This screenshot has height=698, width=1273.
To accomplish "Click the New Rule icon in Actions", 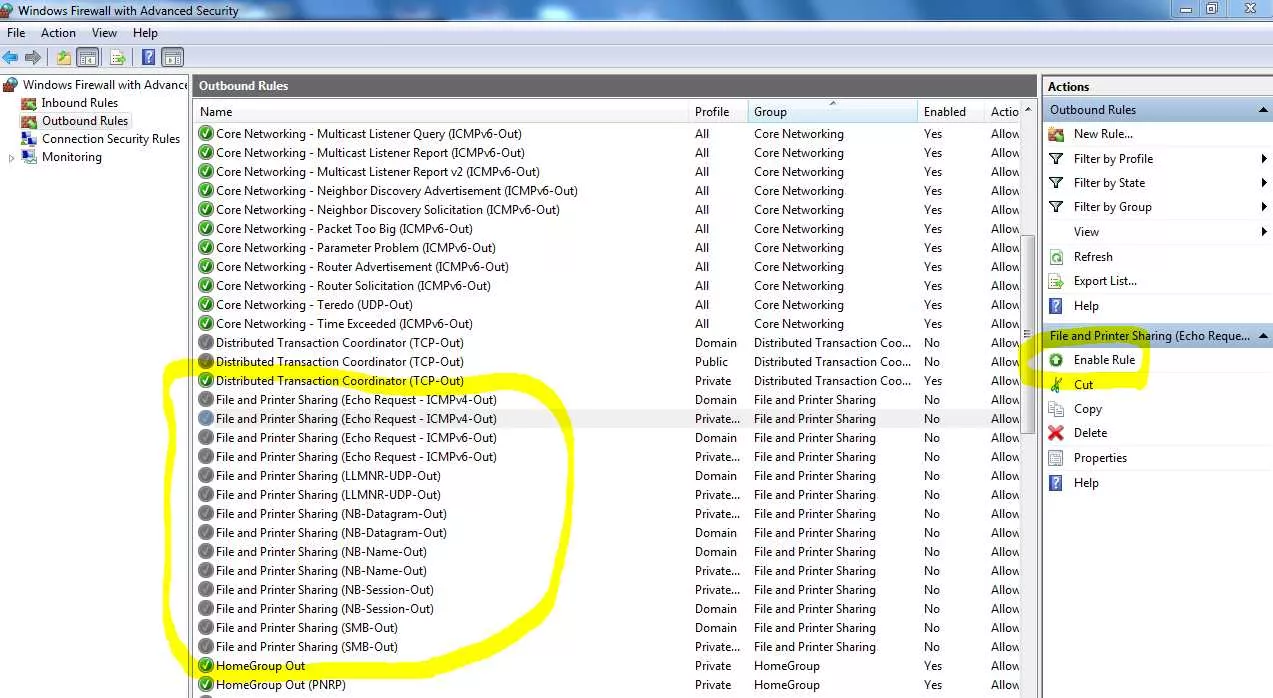I will coord(1055,134).
